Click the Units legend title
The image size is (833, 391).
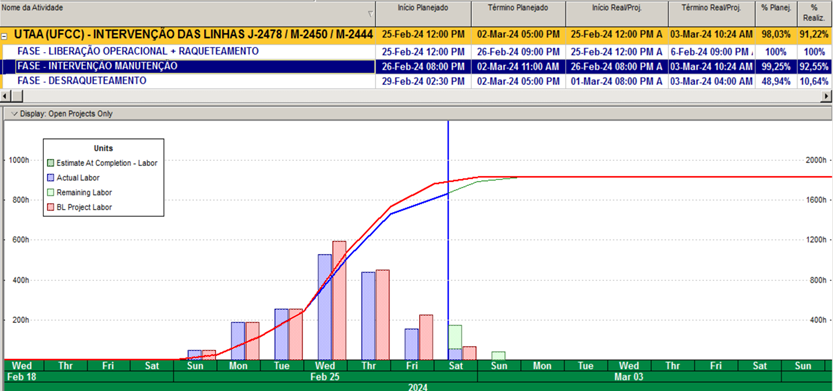103,148
